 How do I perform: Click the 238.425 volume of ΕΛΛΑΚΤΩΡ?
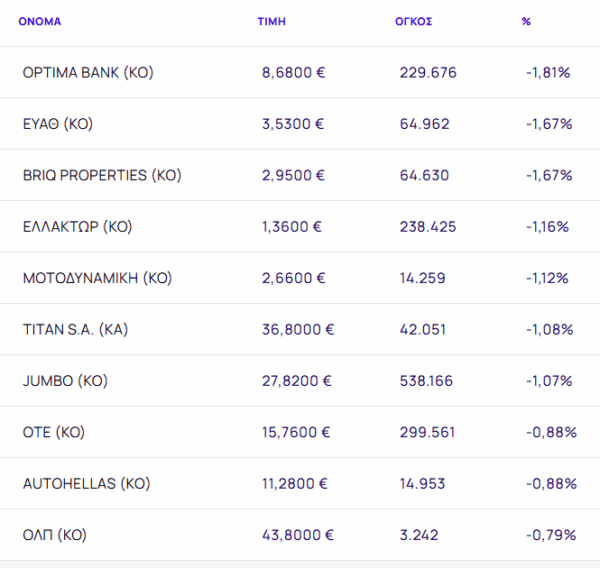427,227
